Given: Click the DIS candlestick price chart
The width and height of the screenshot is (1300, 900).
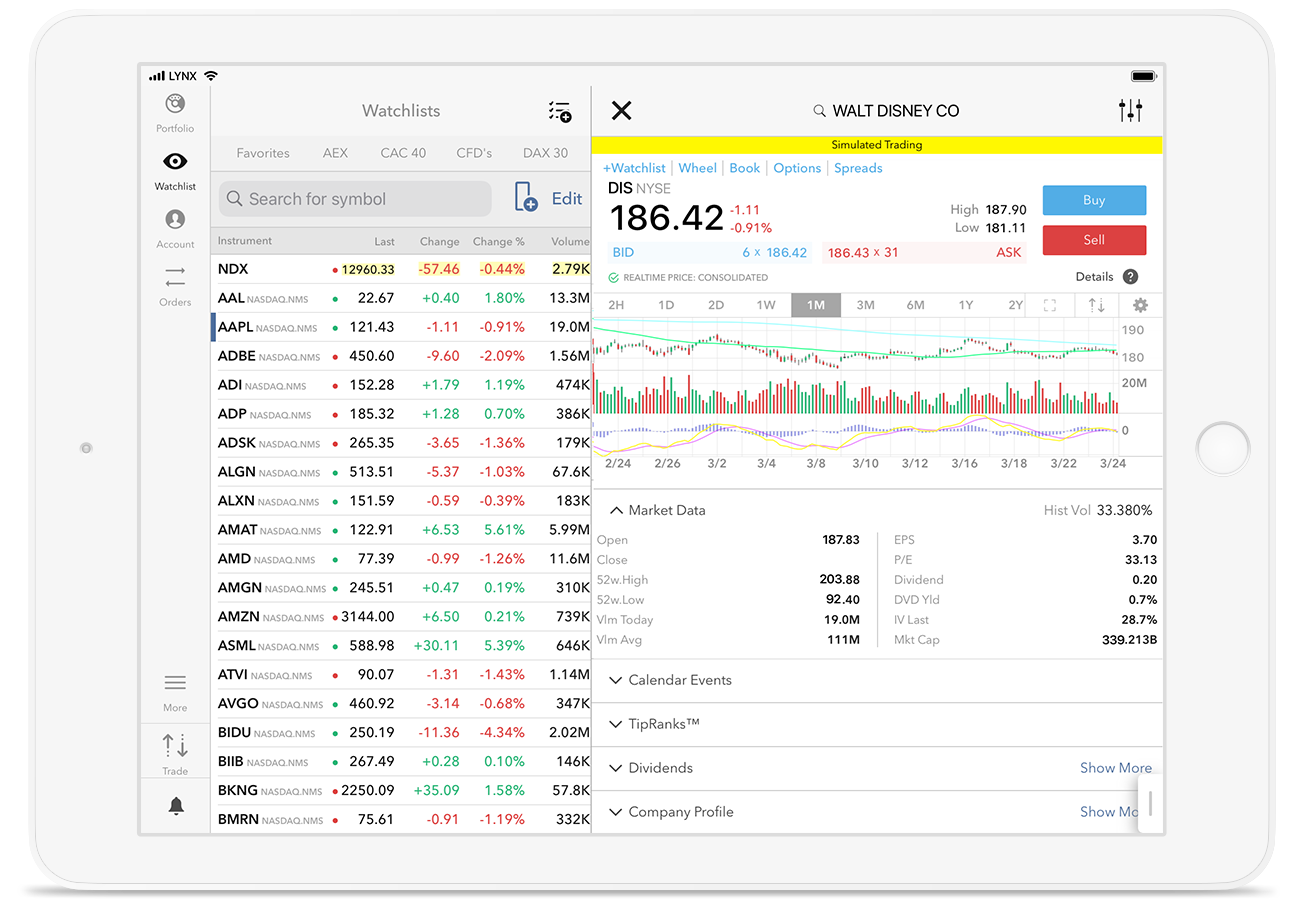Looking at the screenshot, I should click(855, 345).
